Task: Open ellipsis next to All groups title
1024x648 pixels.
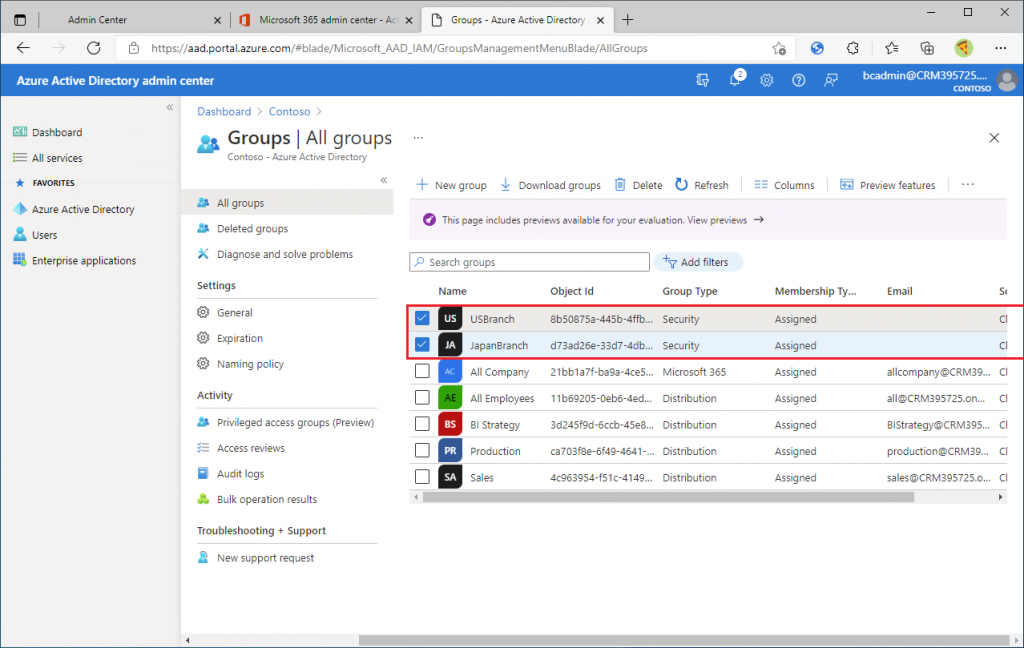Action: [x=418, y=138]
